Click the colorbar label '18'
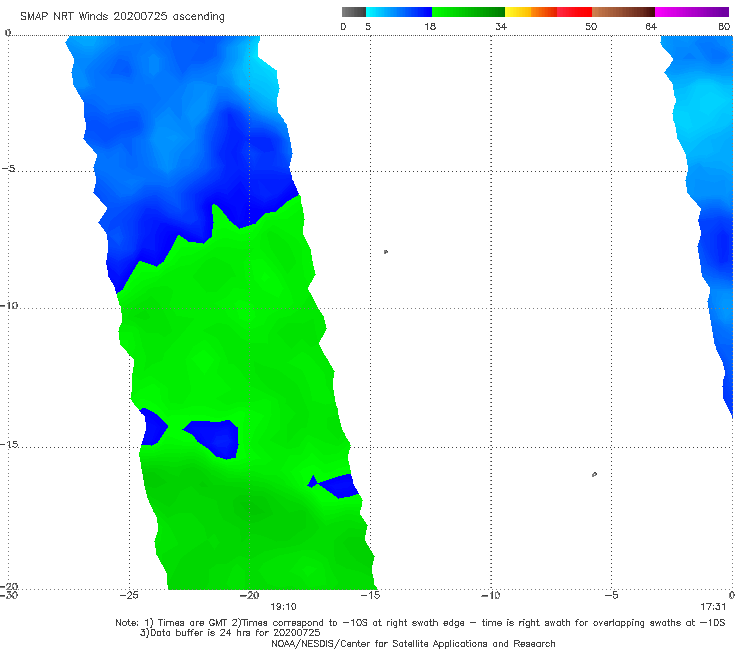The image size is (740, 650). pyautogui.click(x=430, y=26)
